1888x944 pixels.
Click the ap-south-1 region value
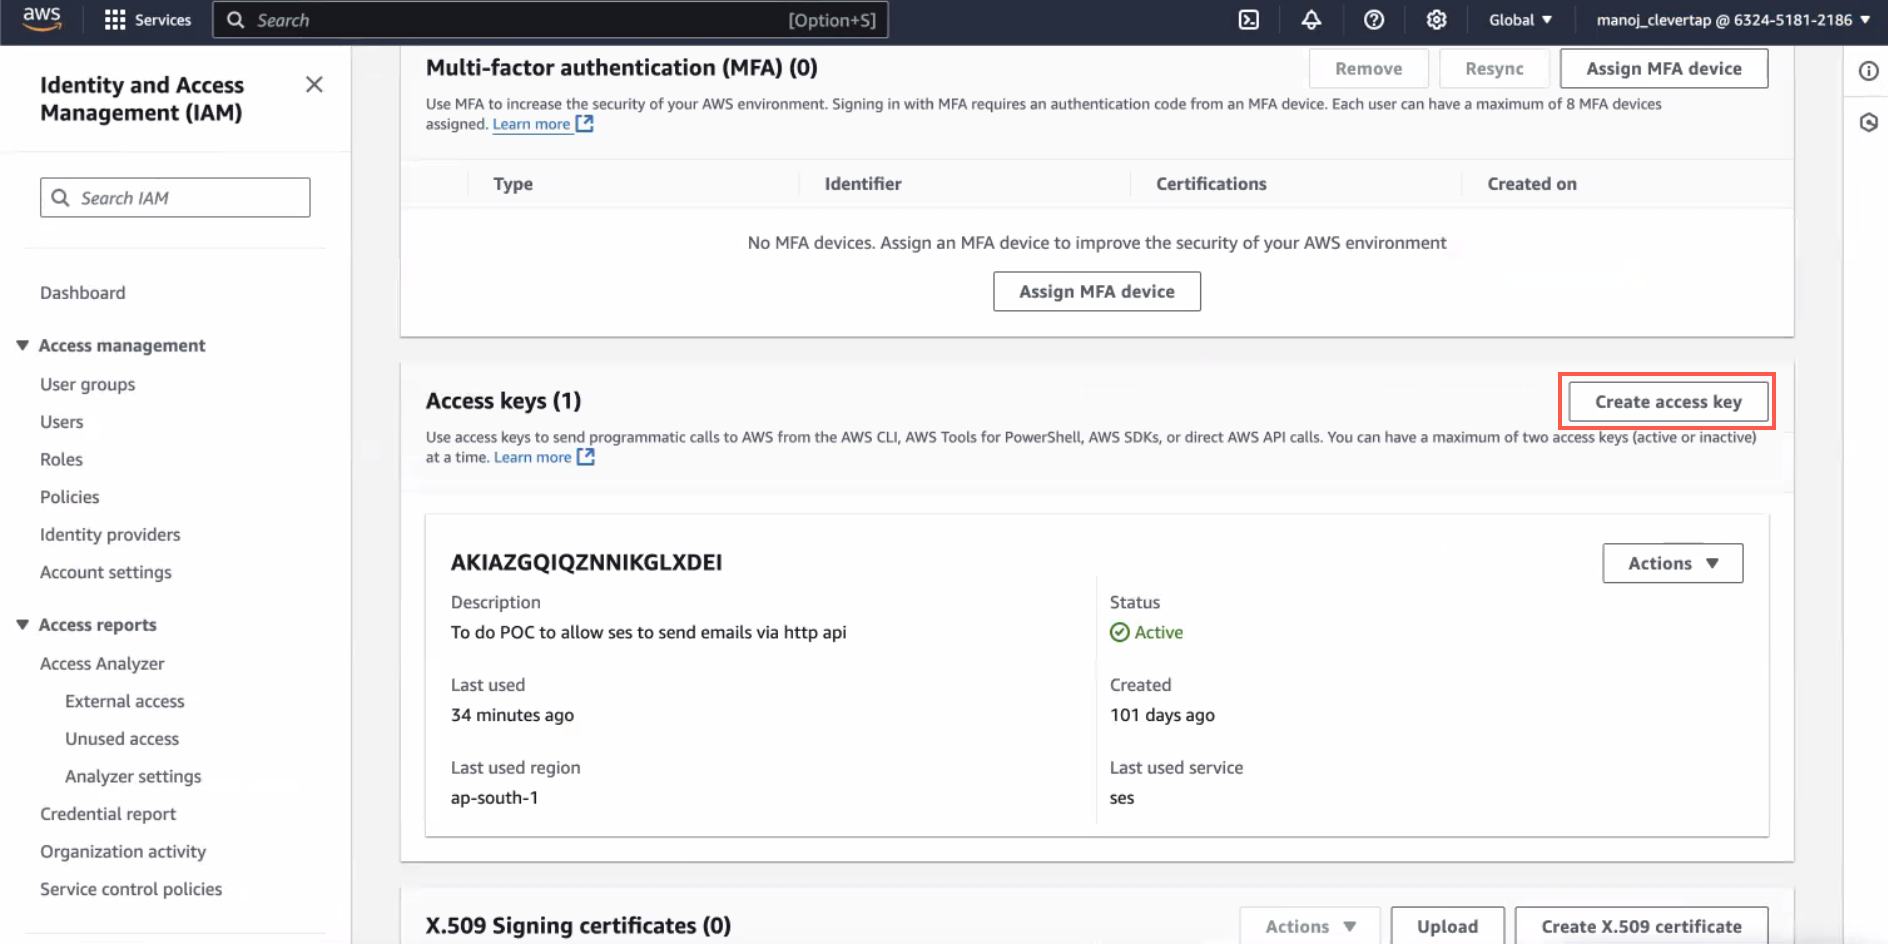(x=494, y=798)
